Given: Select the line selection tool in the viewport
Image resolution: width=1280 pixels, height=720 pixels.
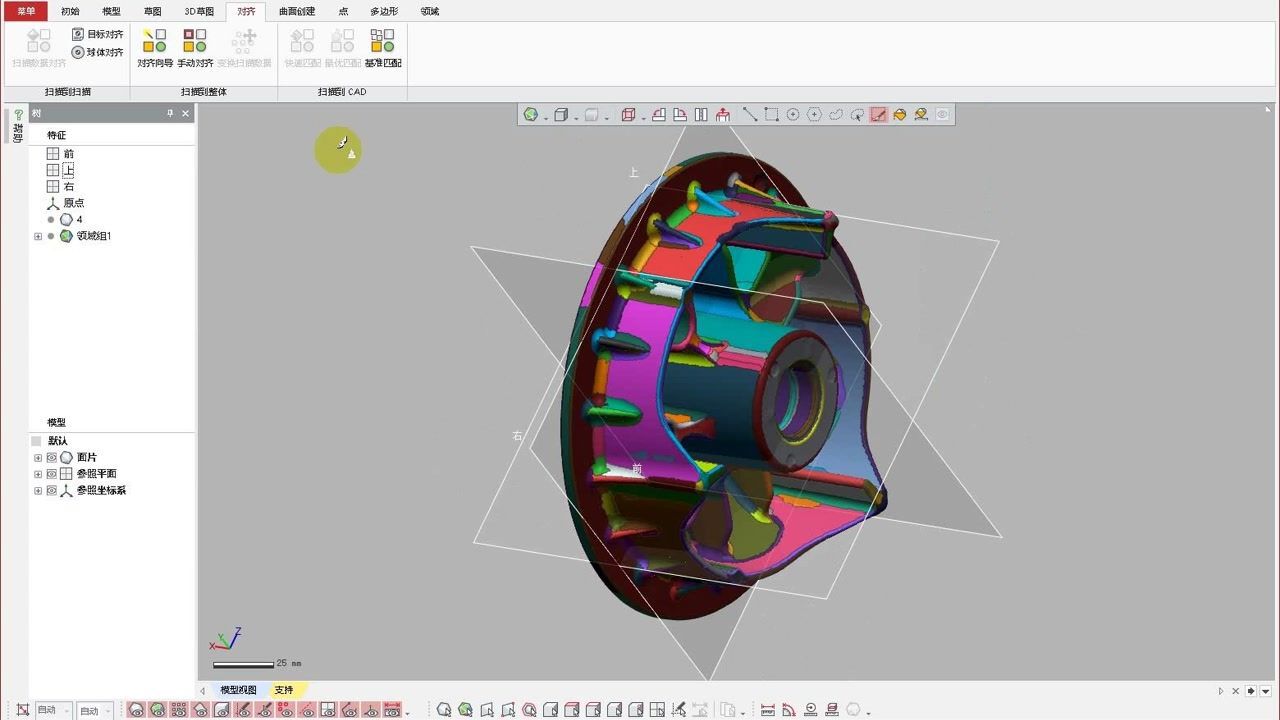Looking at the screenshot, I should [750, 114].
